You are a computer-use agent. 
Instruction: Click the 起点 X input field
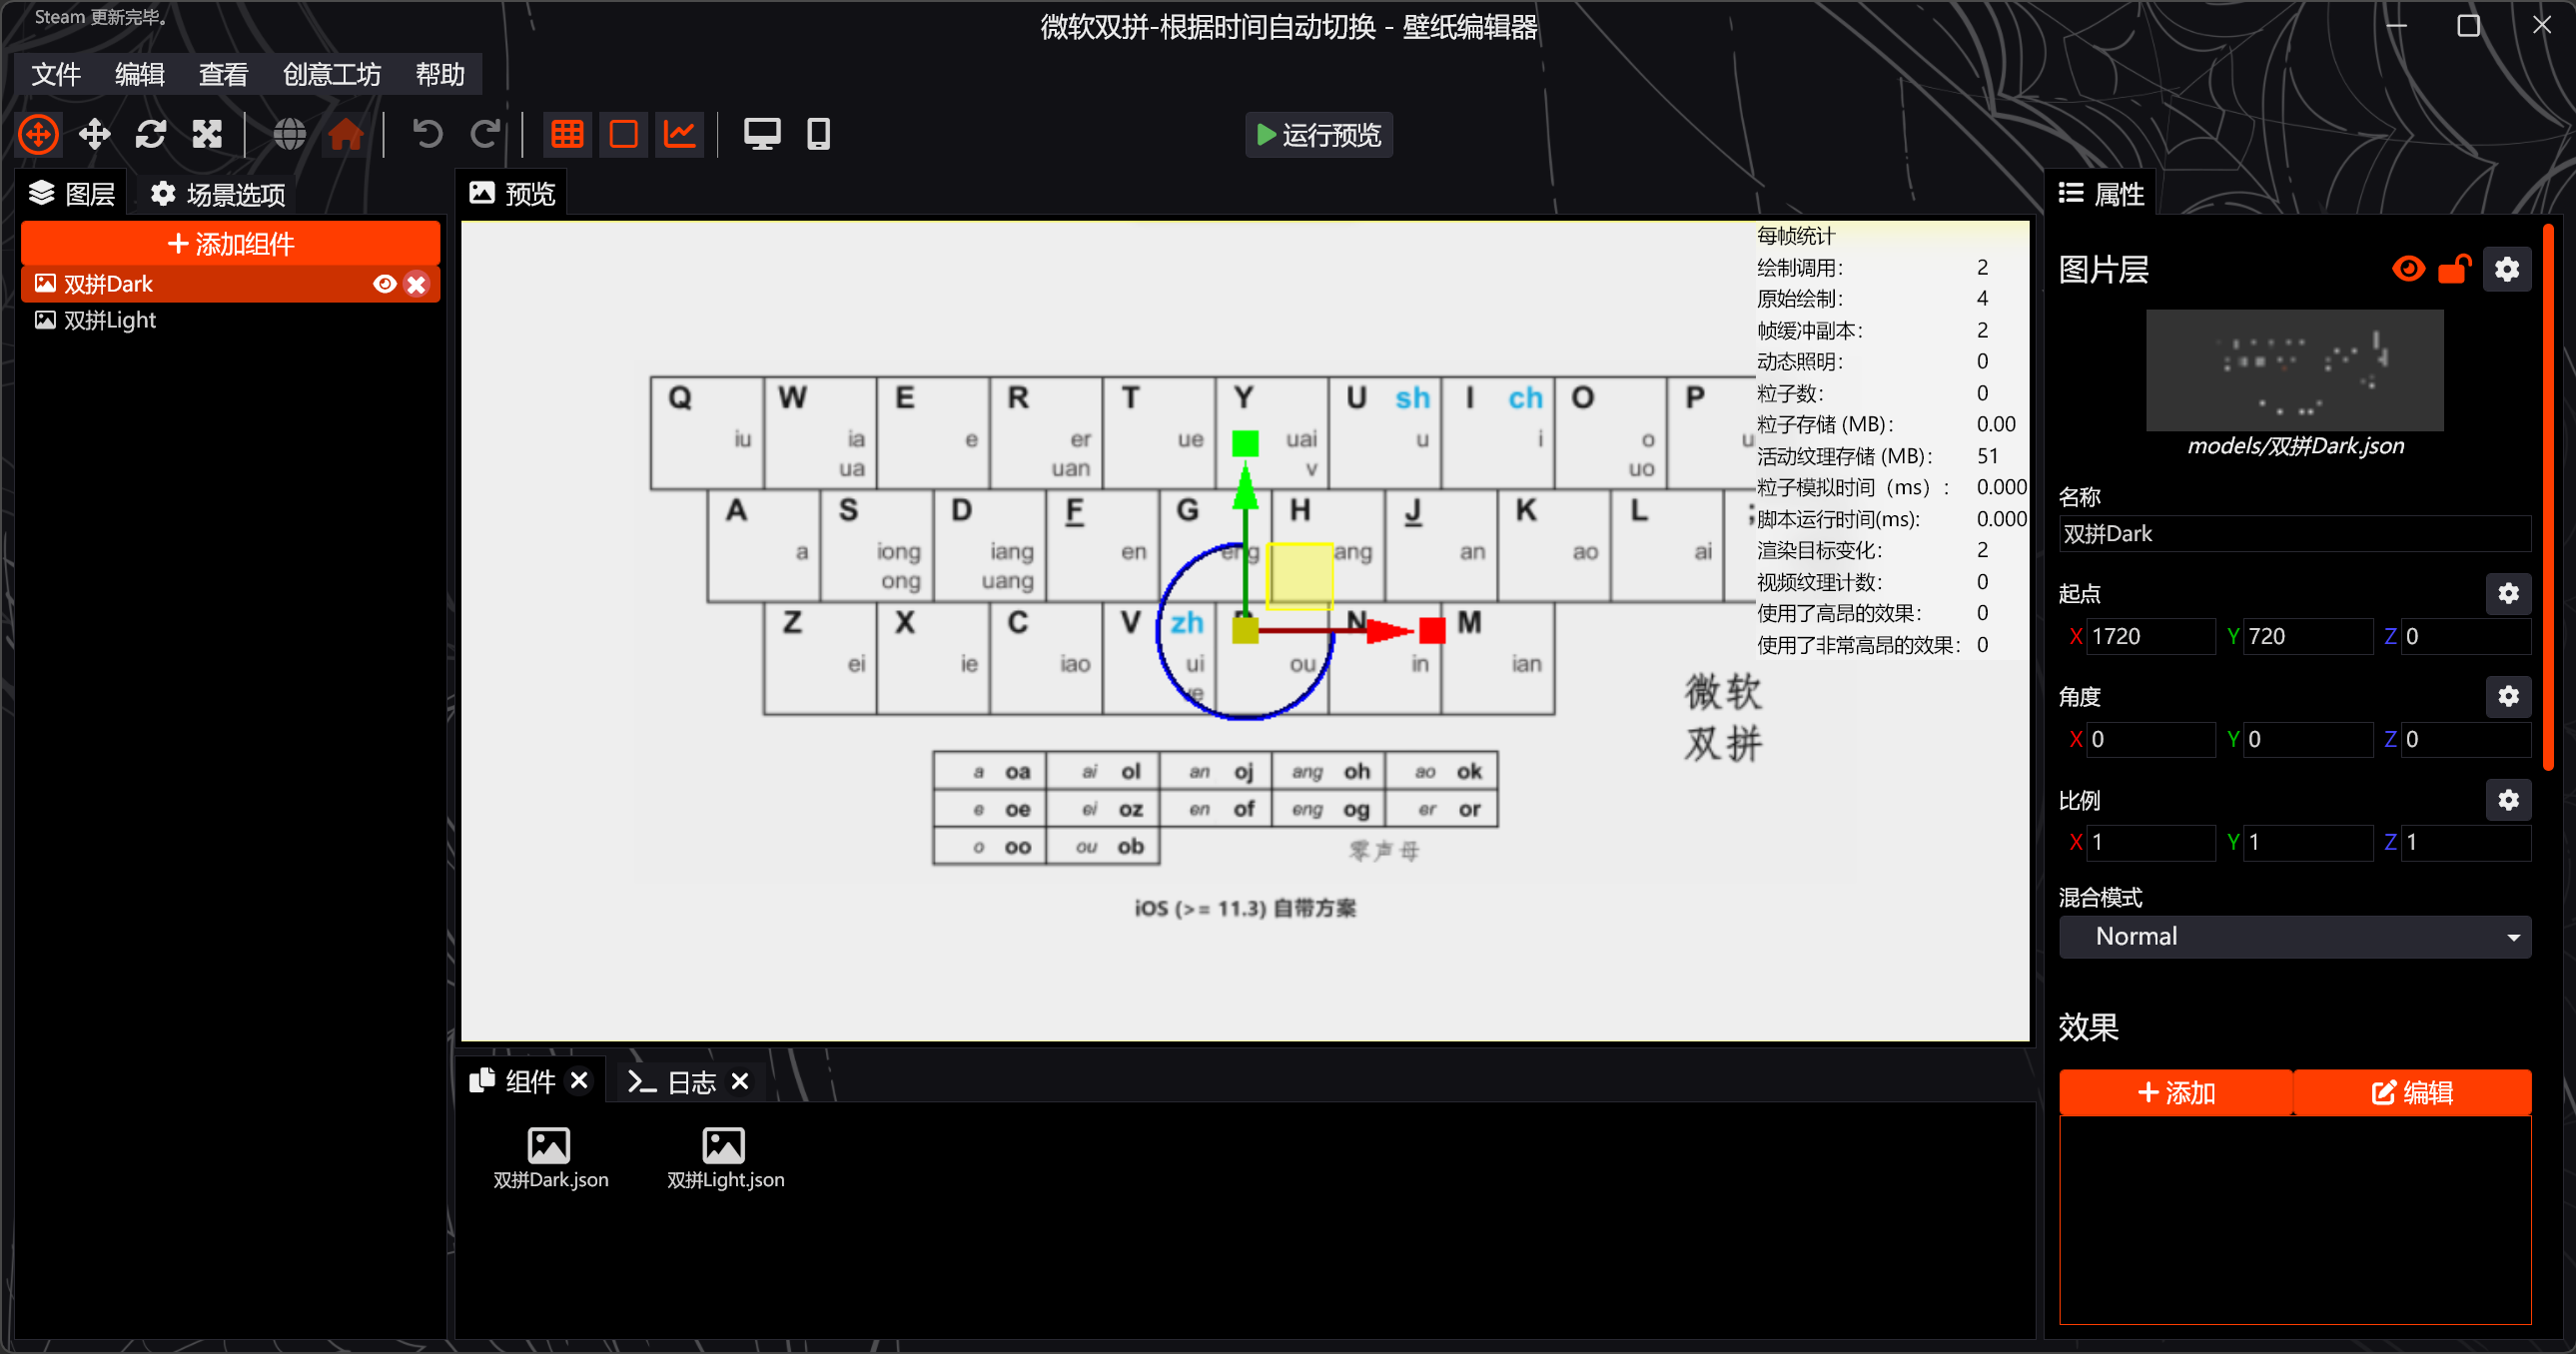click(2150, 637)
